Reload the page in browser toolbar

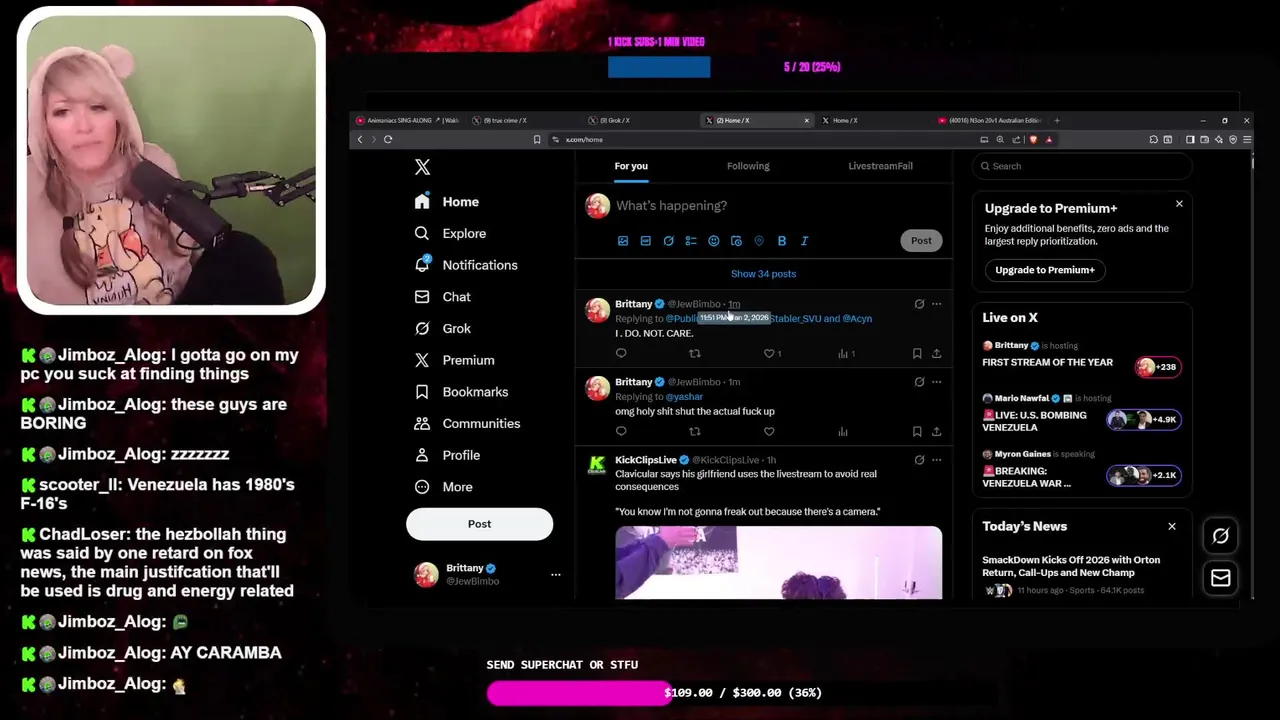pyautogui.click(x=388, y=139)
